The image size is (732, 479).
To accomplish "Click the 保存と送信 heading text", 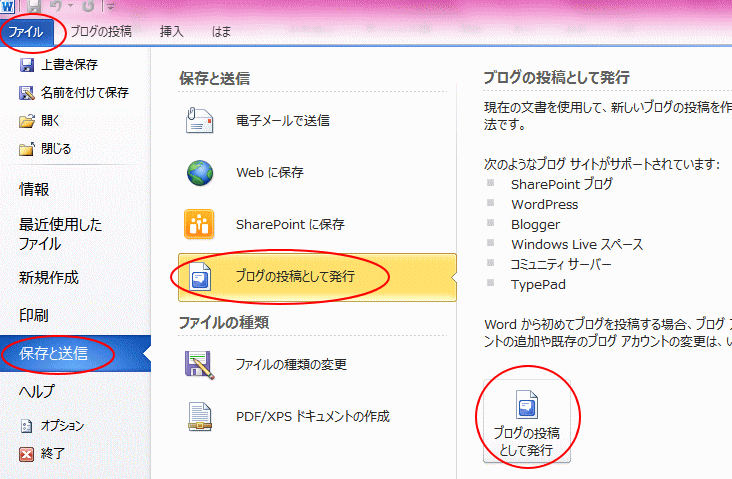I will click(x=214, y=78).
